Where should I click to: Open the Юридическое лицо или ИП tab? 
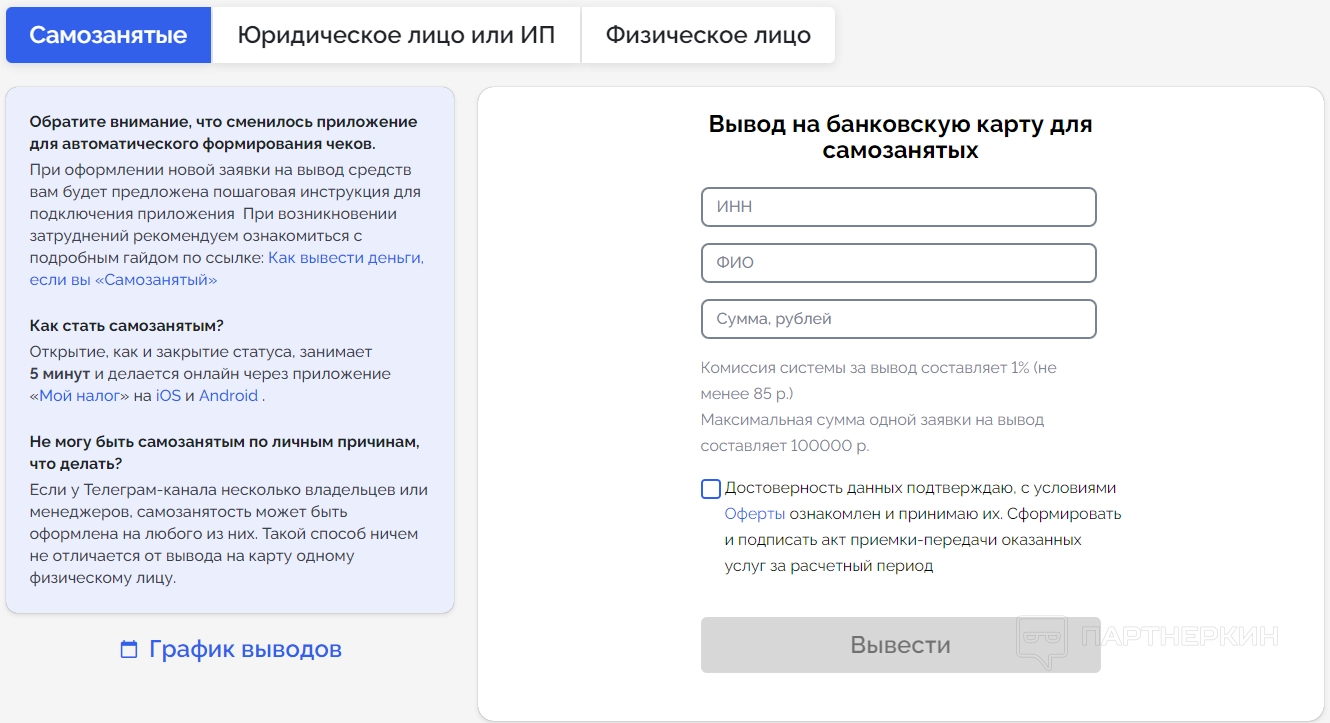[396, 35]
